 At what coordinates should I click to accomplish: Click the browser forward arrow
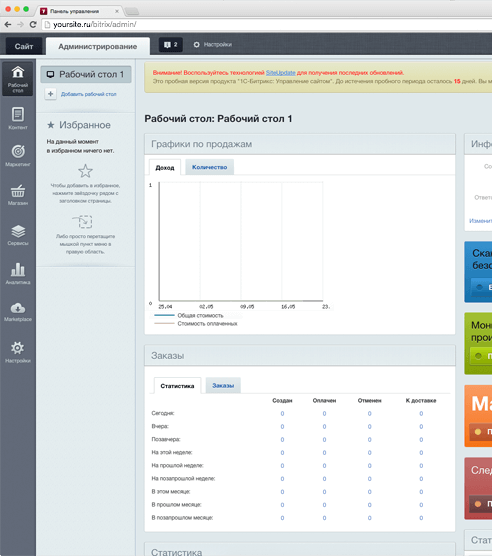coord(20,24)
